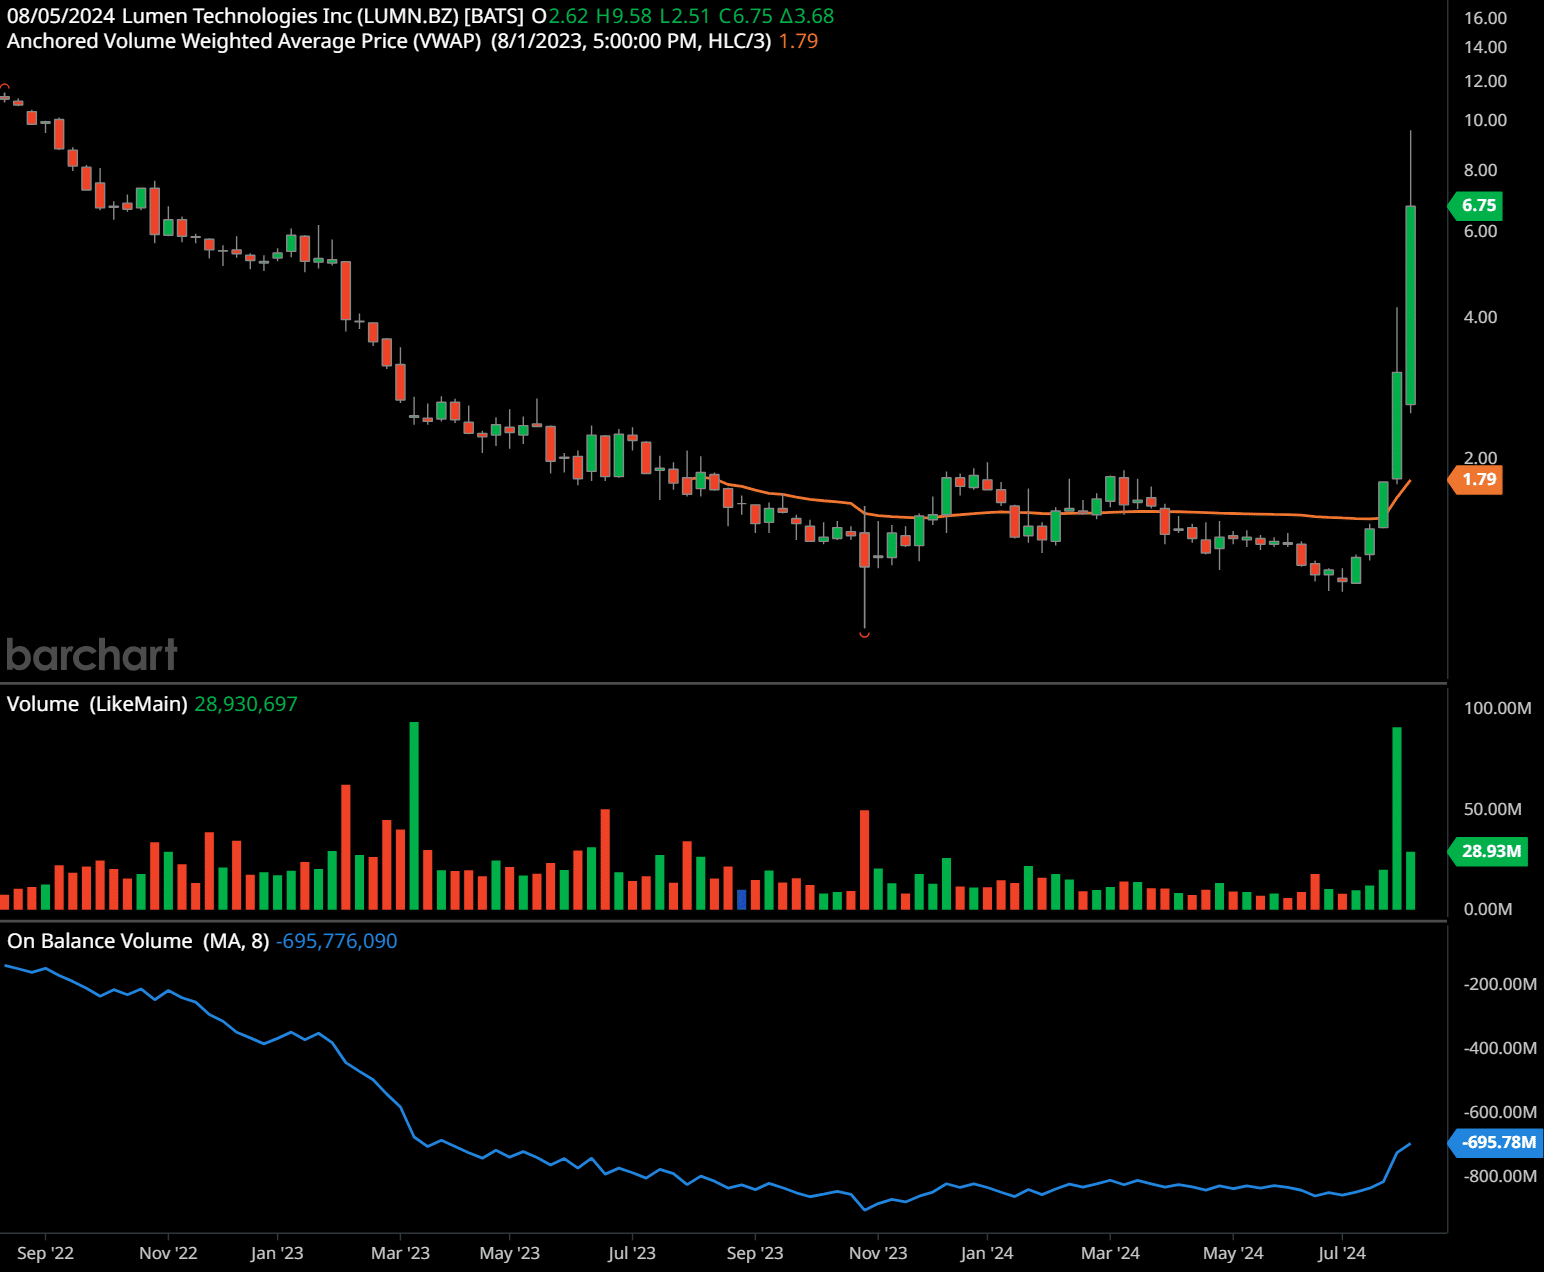Click the green 6.75 current price label
The width and height of the screenshot is (1544, 1272).
coord(1476,206)
